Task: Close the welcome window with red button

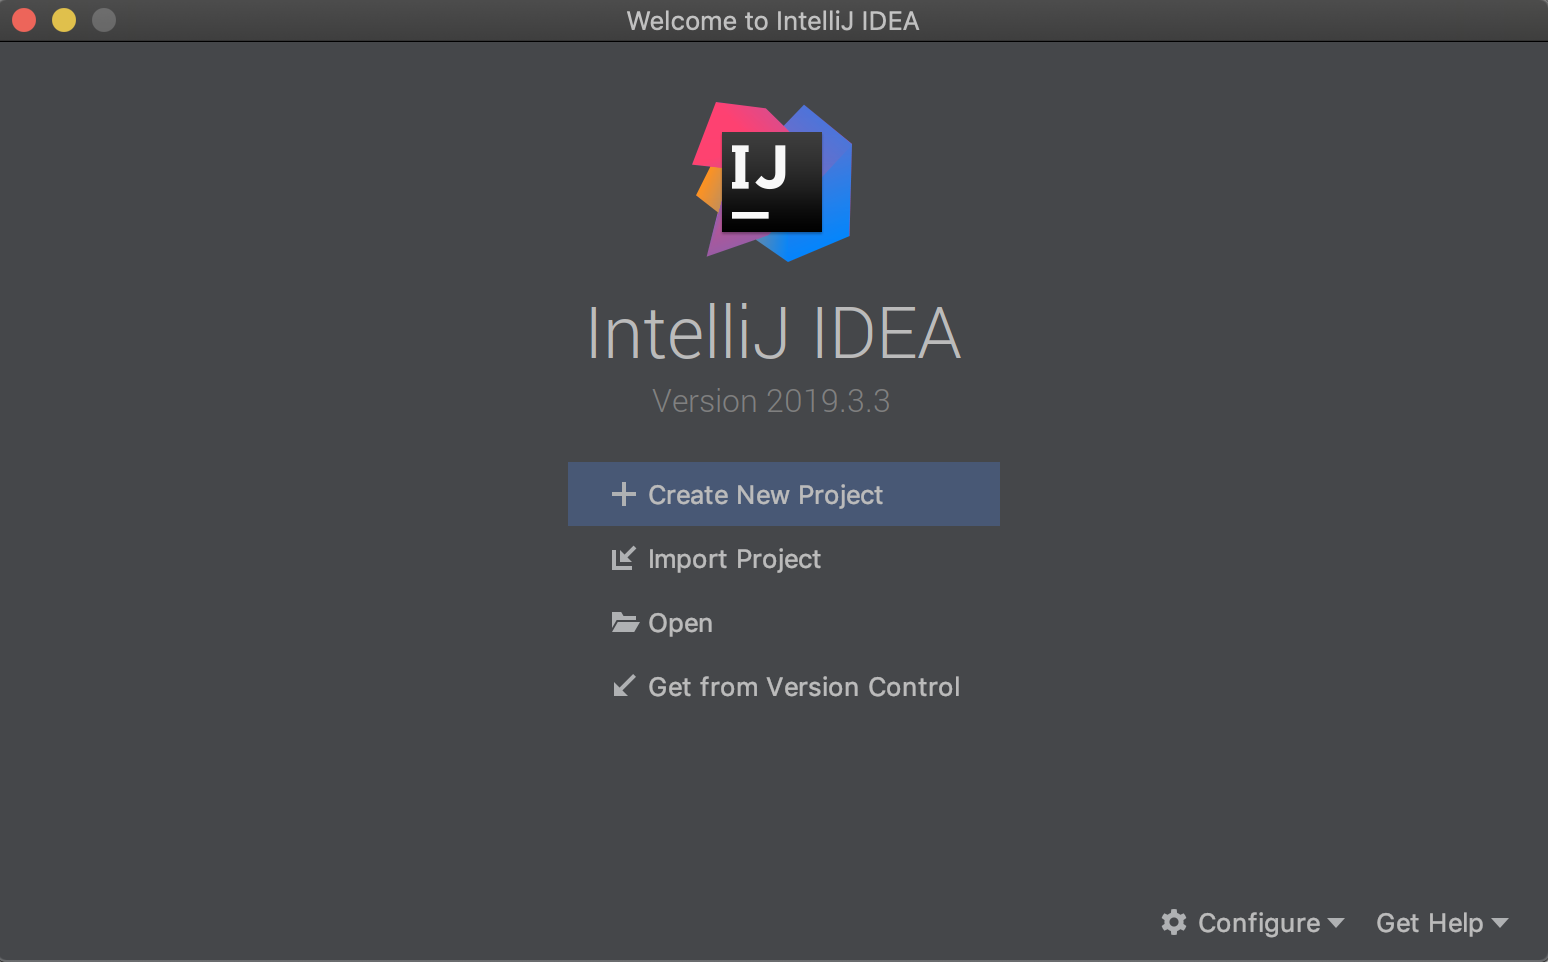Action: point(24,20)
